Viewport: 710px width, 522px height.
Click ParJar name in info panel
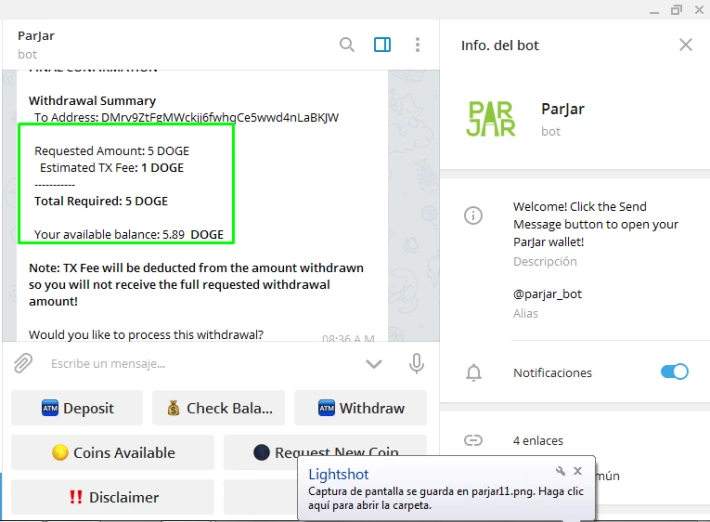[562, 109]
